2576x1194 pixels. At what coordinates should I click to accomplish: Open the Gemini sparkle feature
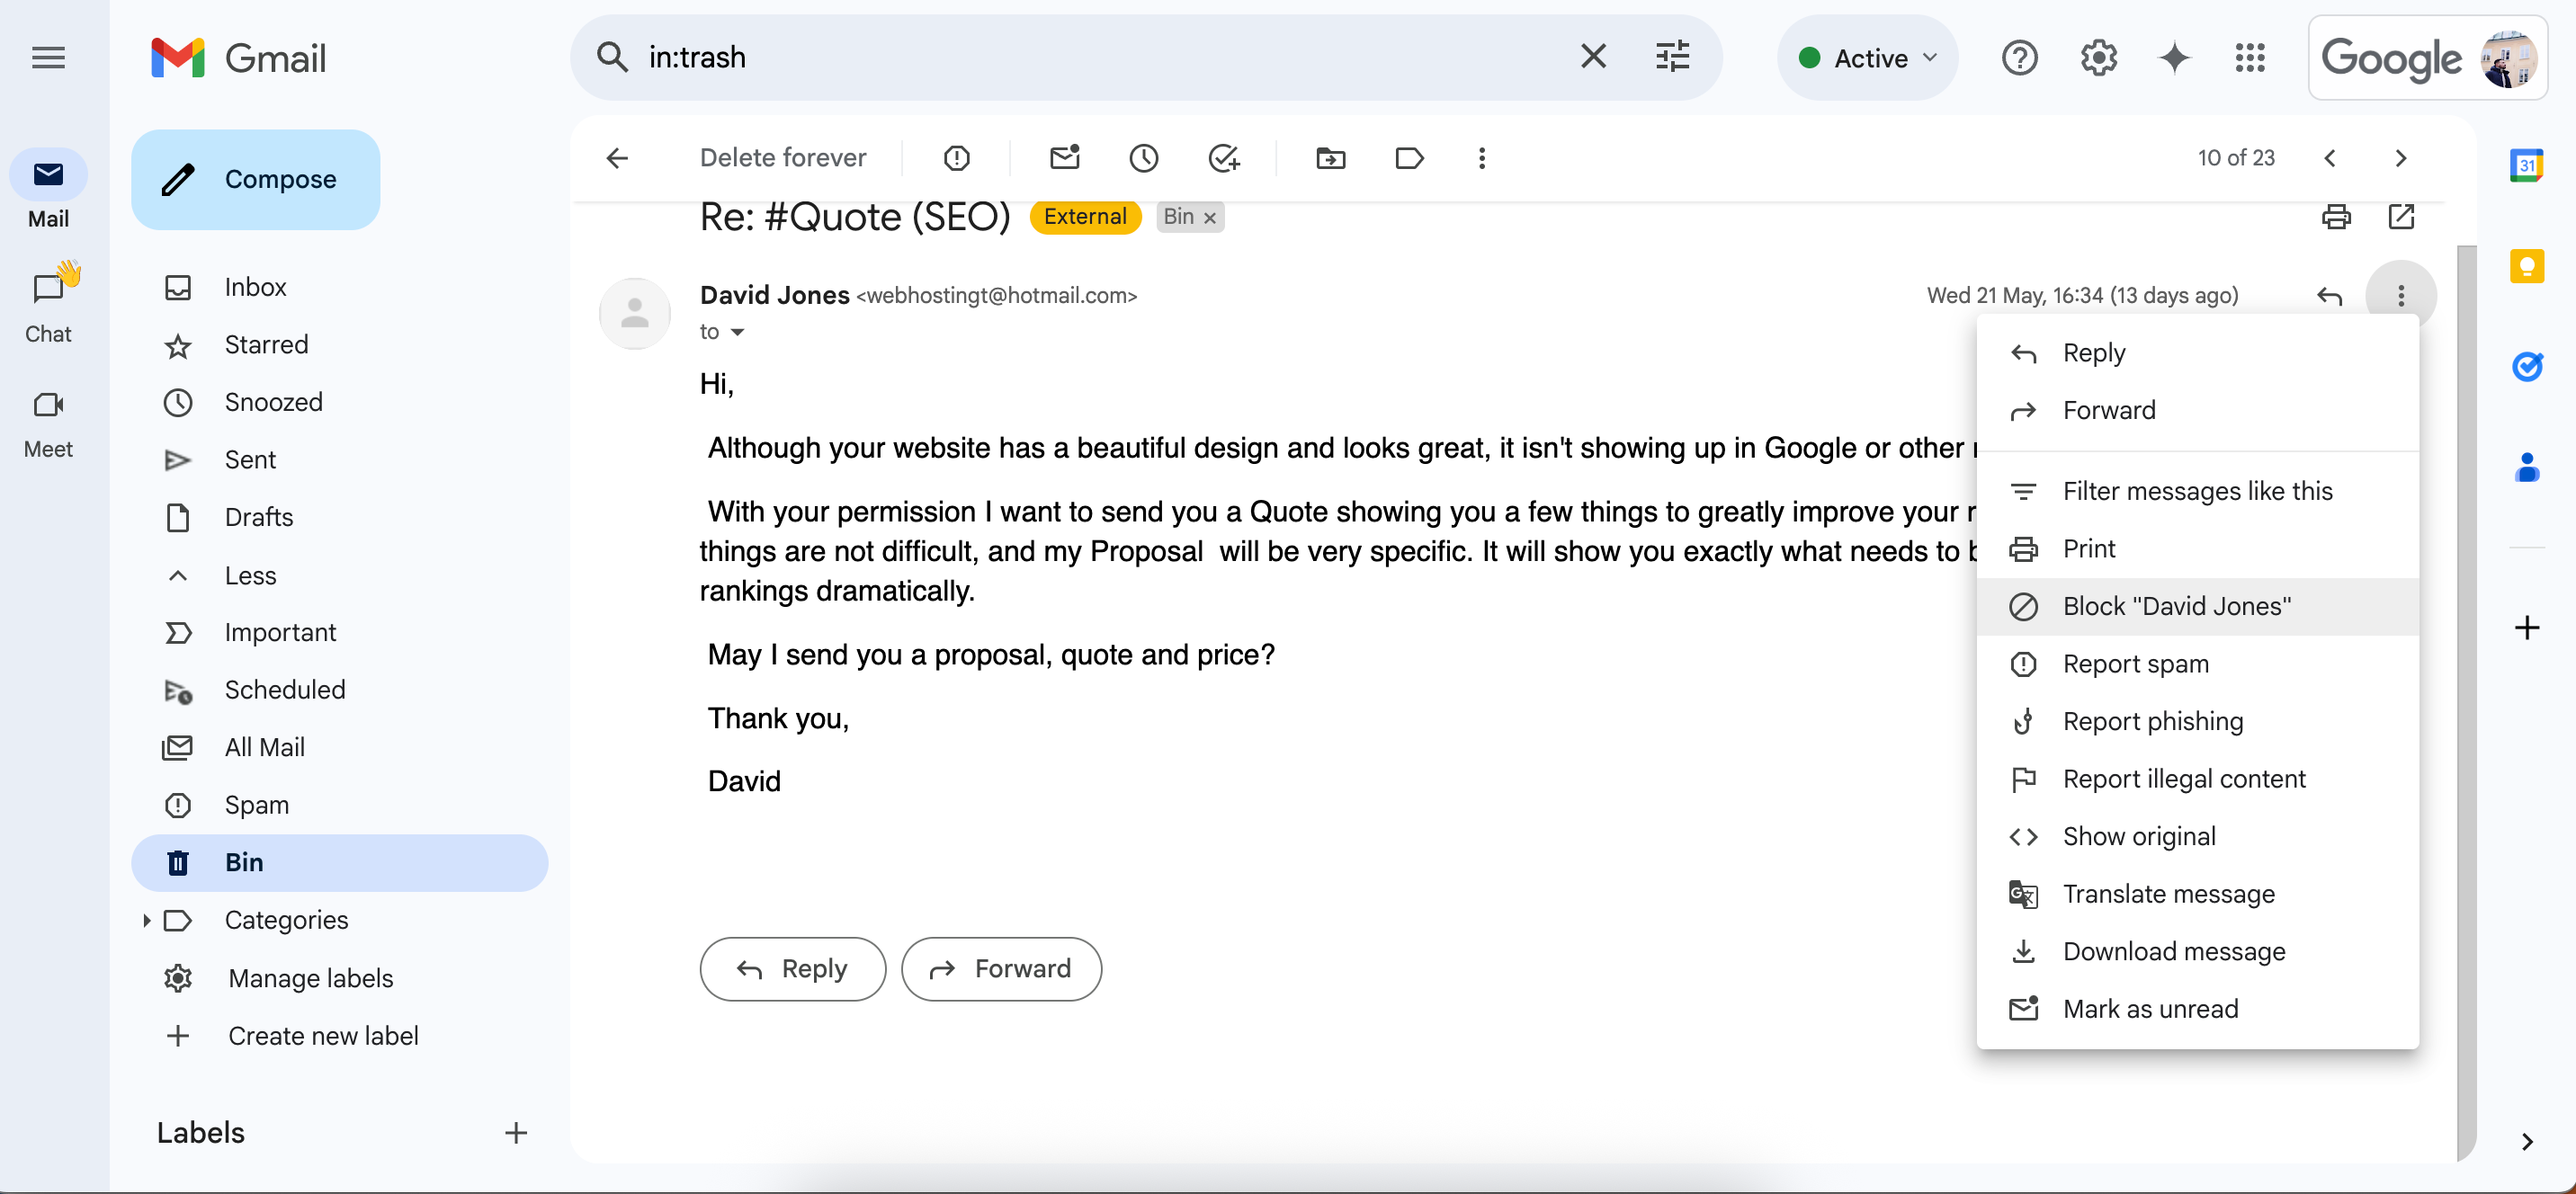2172,58
